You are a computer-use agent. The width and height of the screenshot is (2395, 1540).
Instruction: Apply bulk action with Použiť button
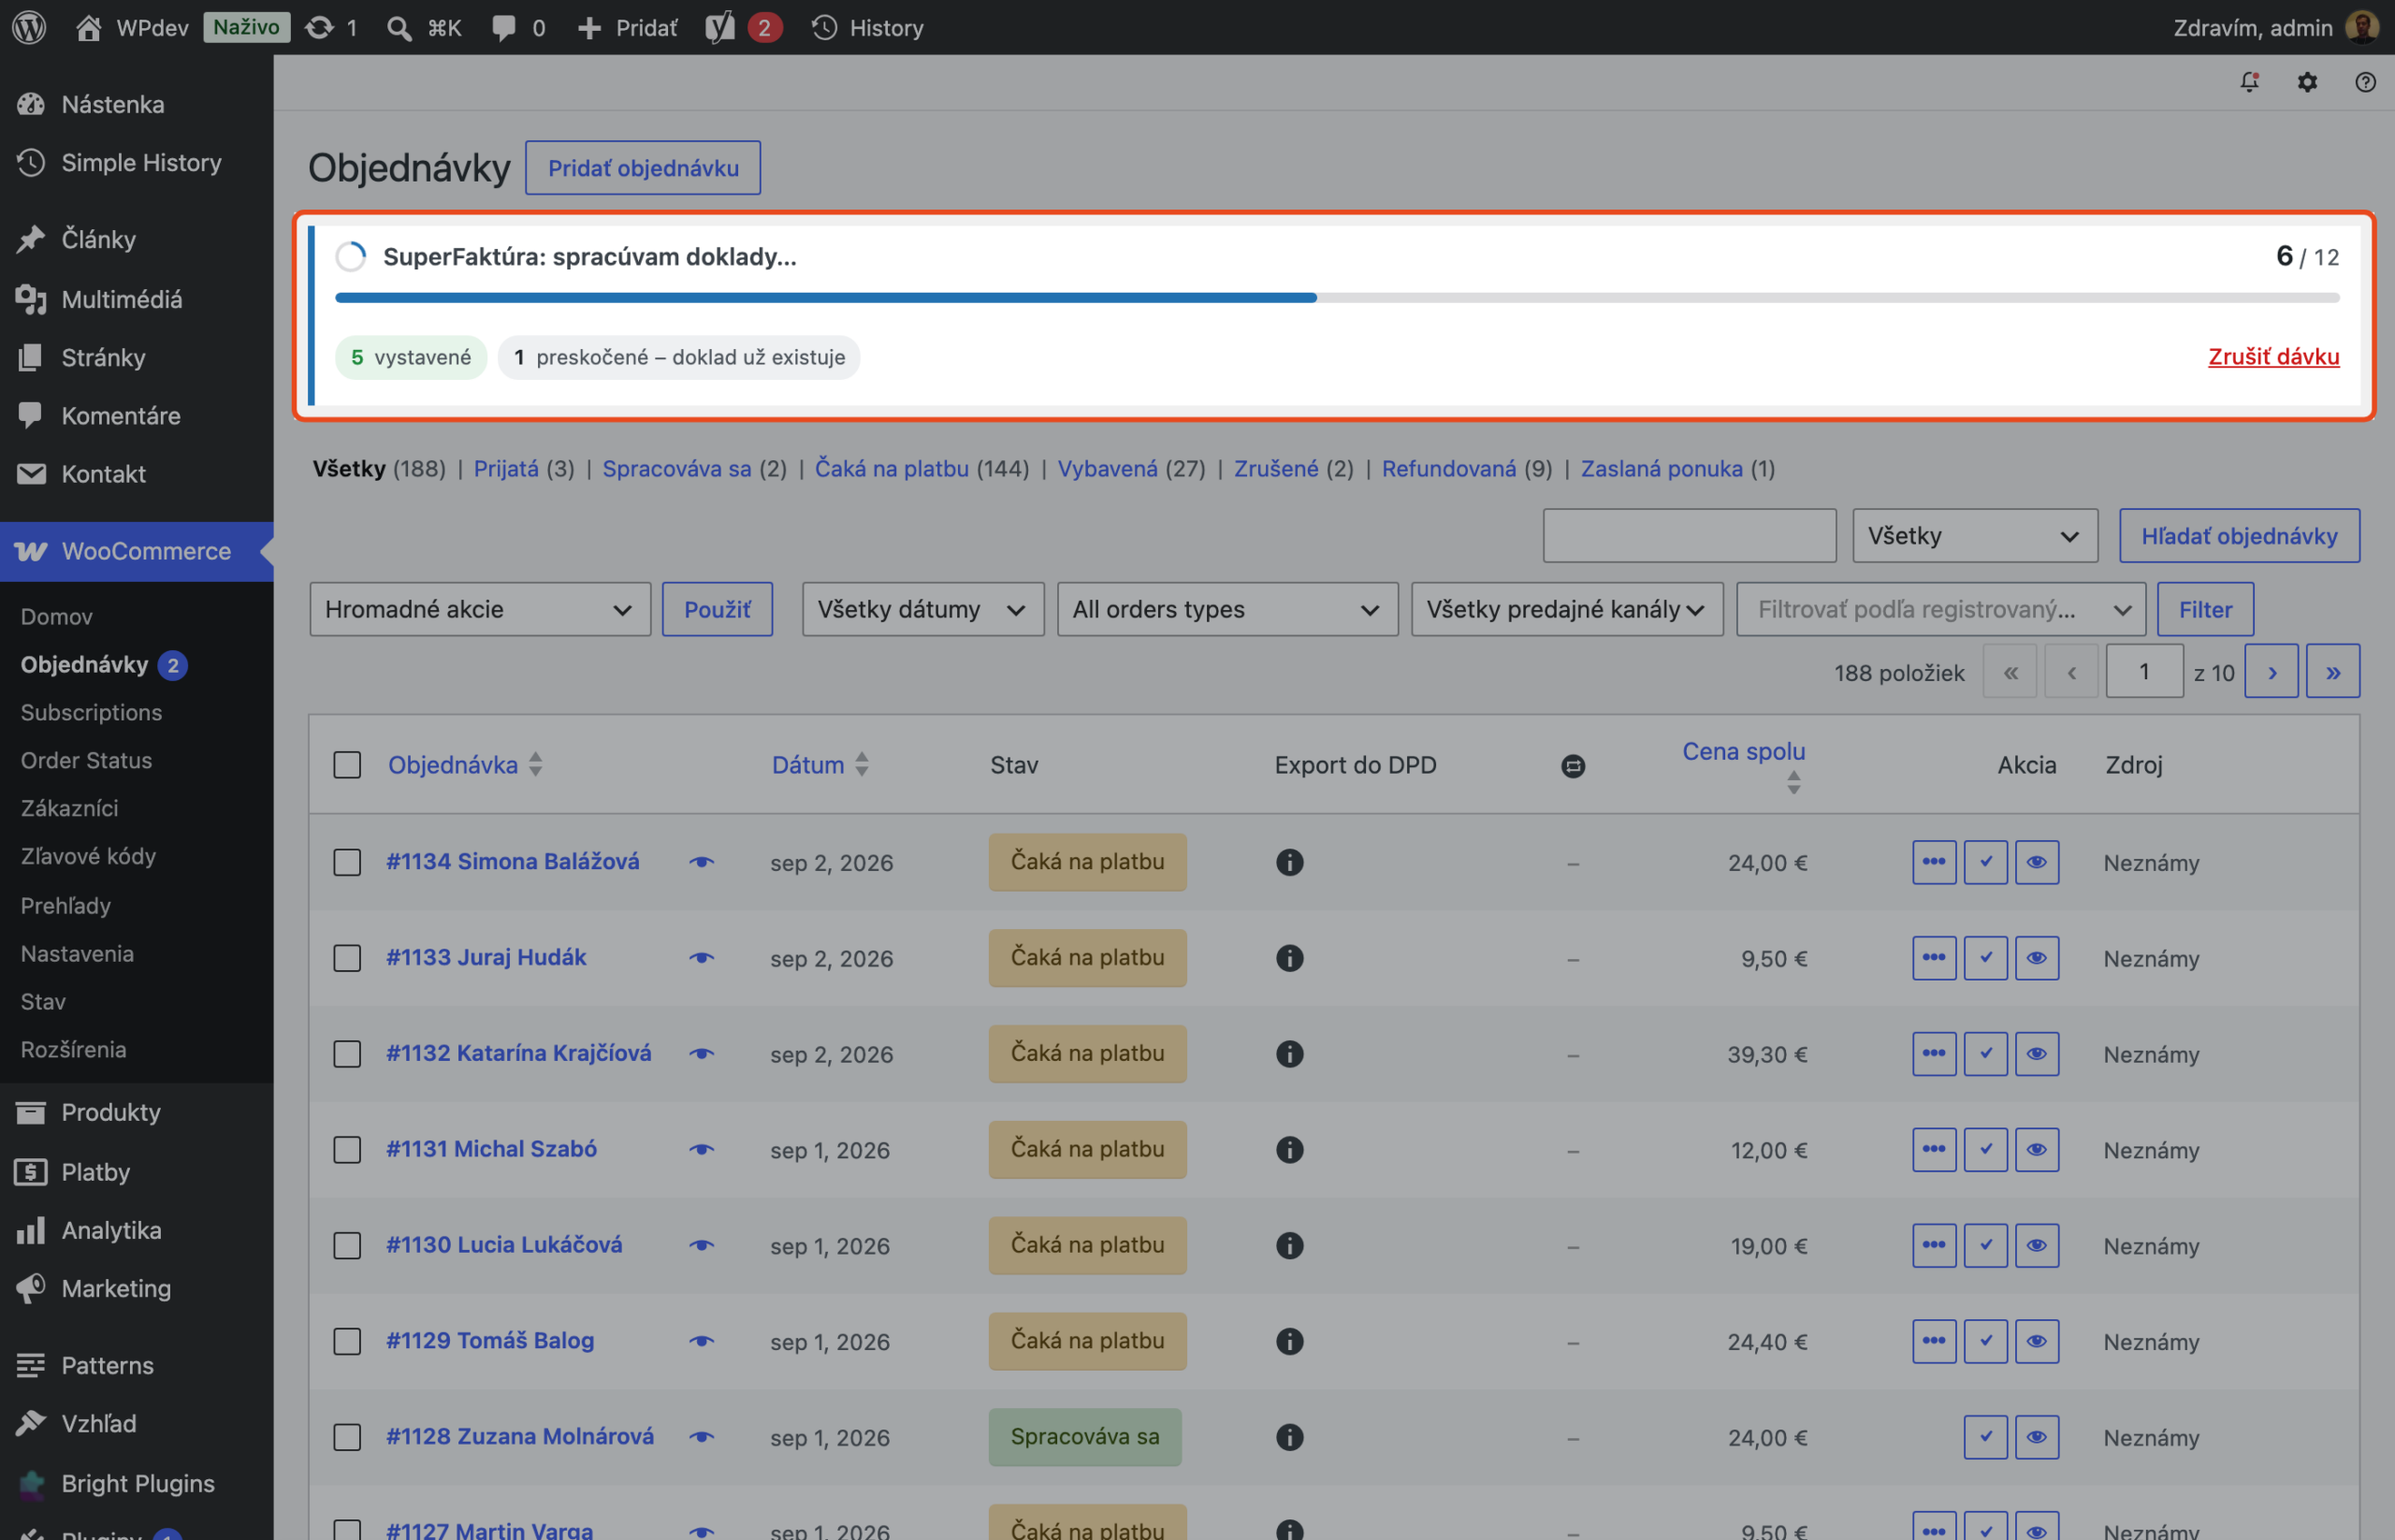coord(717,609)
